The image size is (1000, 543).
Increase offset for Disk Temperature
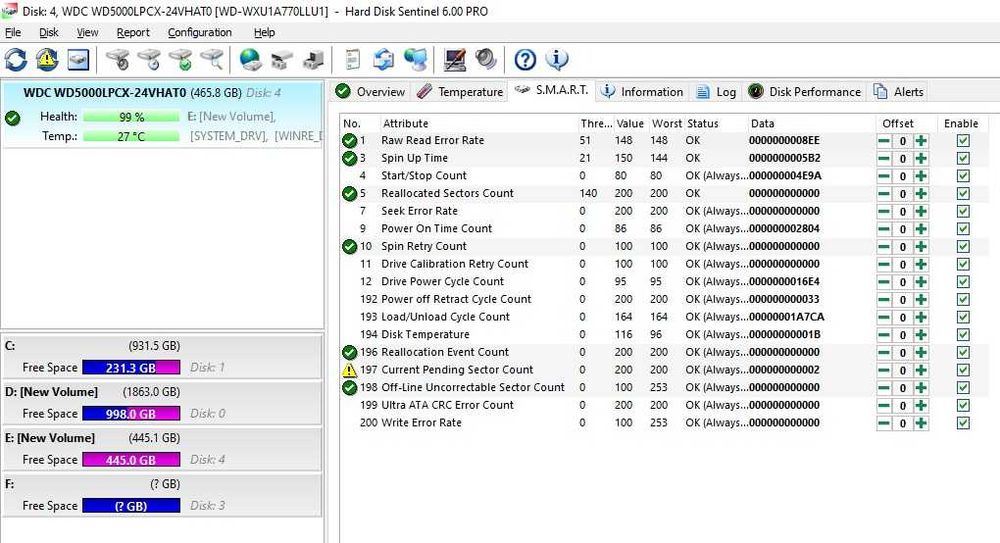click(920, 335)
